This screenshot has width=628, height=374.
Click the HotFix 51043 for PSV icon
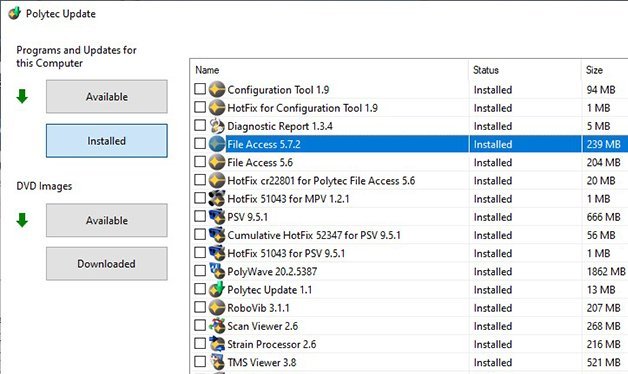tap(217, 253)
